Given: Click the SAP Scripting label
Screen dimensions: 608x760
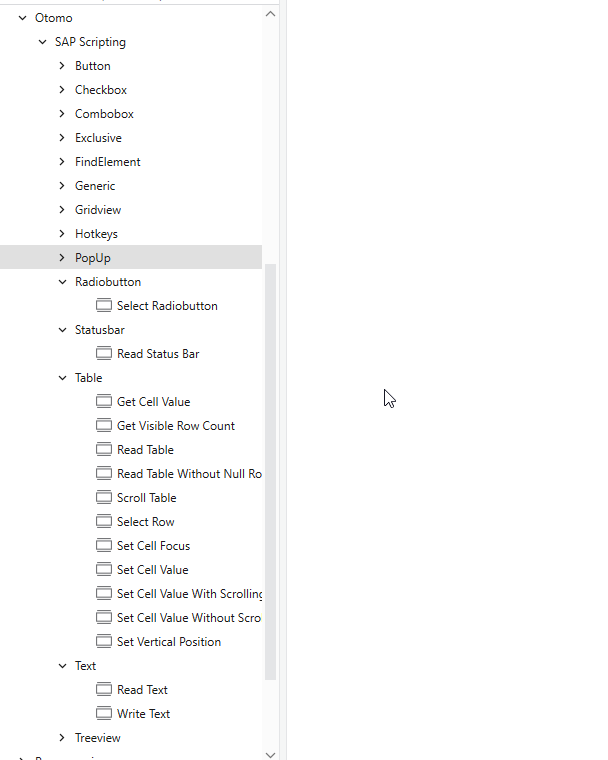Looking at the screenshot, I should (90, 42).
